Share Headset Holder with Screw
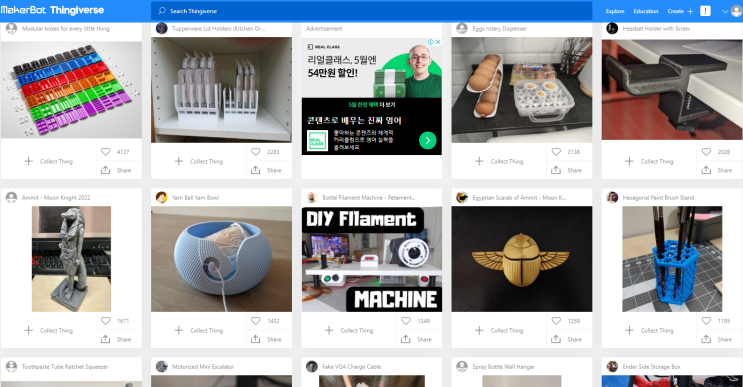 [x=716, y=170]
